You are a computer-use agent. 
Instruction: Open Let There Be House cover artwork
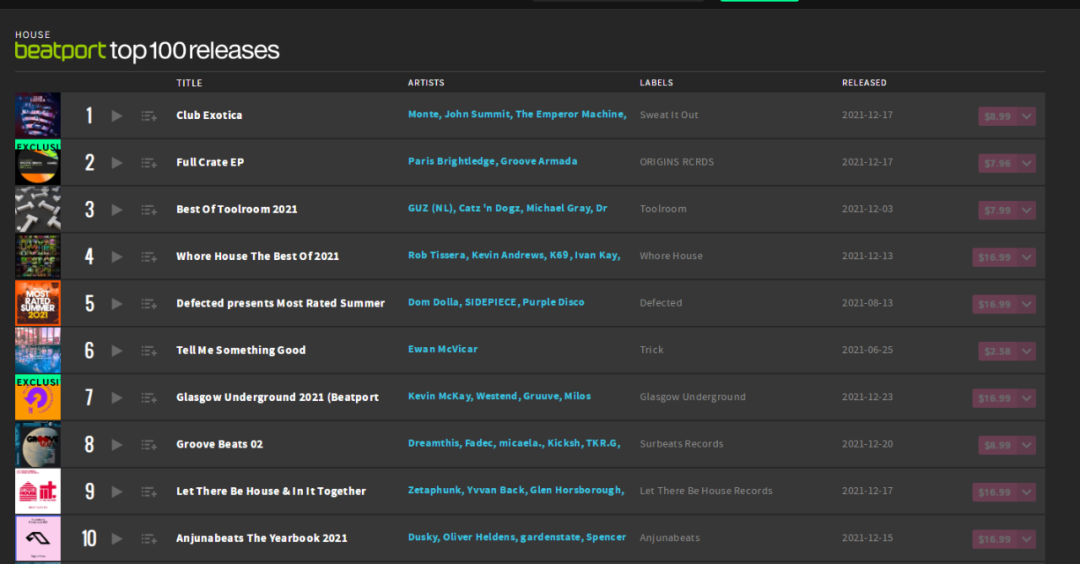click(x=38, y=491)
